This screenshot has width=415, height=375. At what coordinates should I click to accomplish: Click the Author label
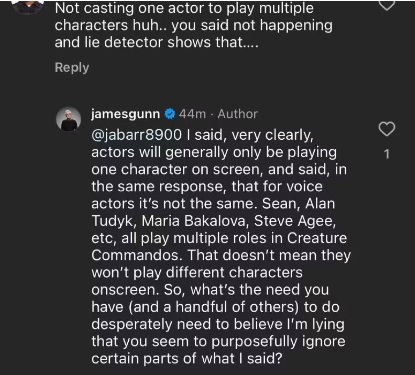point(238,114)
